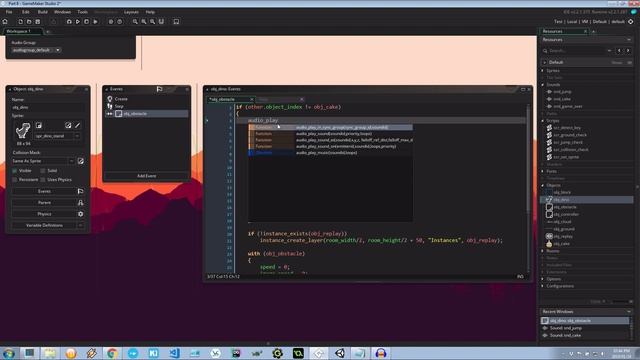Click the scr_ground_check script resource
The width and height of the screenshot is (640, 360).
[570, 135]
